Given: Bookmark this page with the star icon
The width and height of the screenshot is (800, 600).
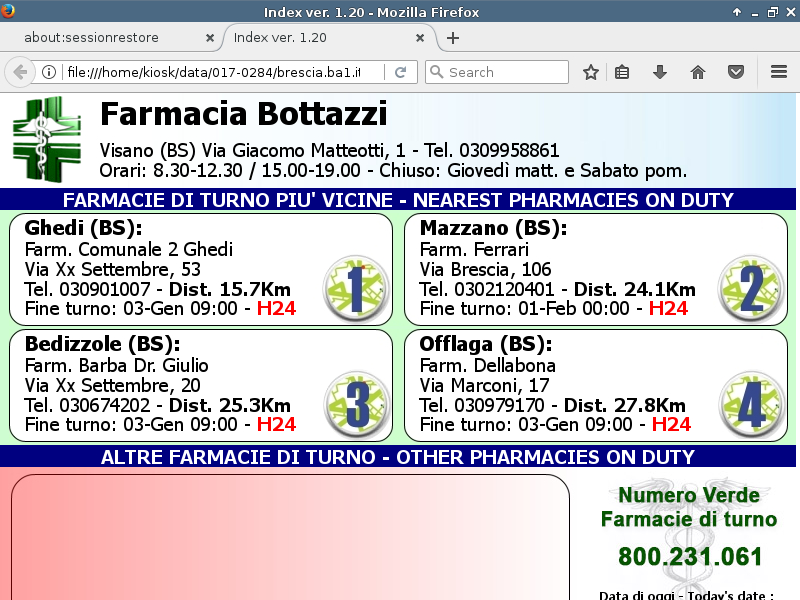Looking at the screenshot, I should (x=591, y=72).
